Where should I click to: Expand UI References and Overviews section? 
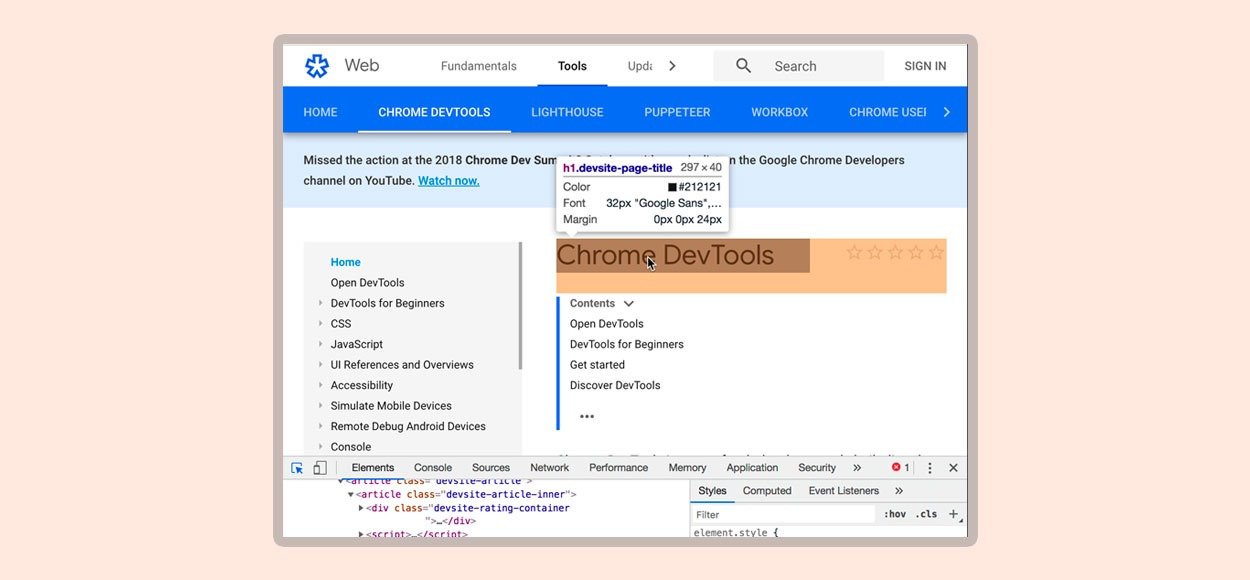320,365
